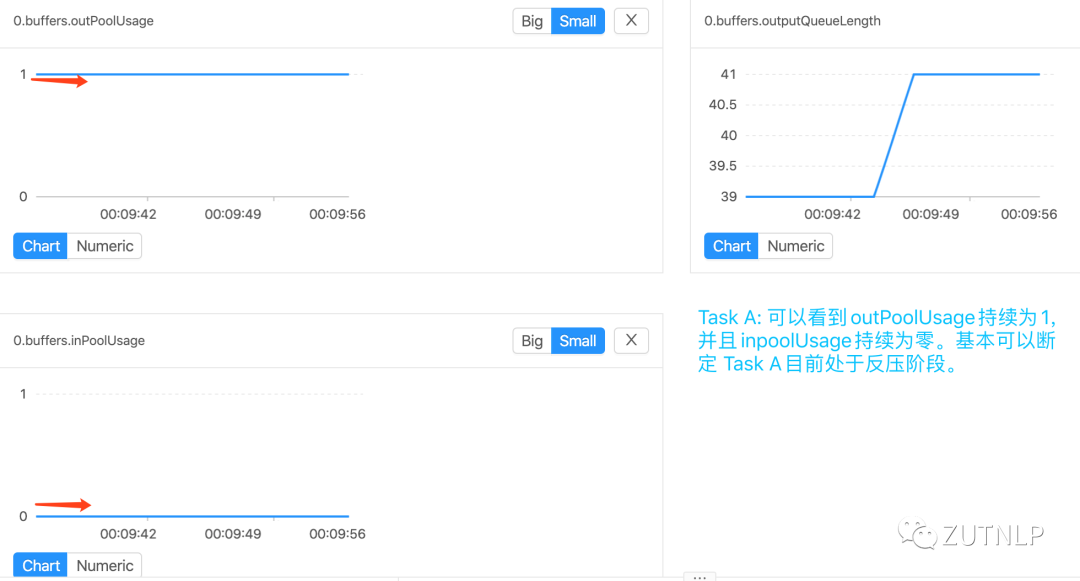Close the outPoolUsage metric panel
The width and height of the screenshot is (1080, 581).
click(631, 21)
